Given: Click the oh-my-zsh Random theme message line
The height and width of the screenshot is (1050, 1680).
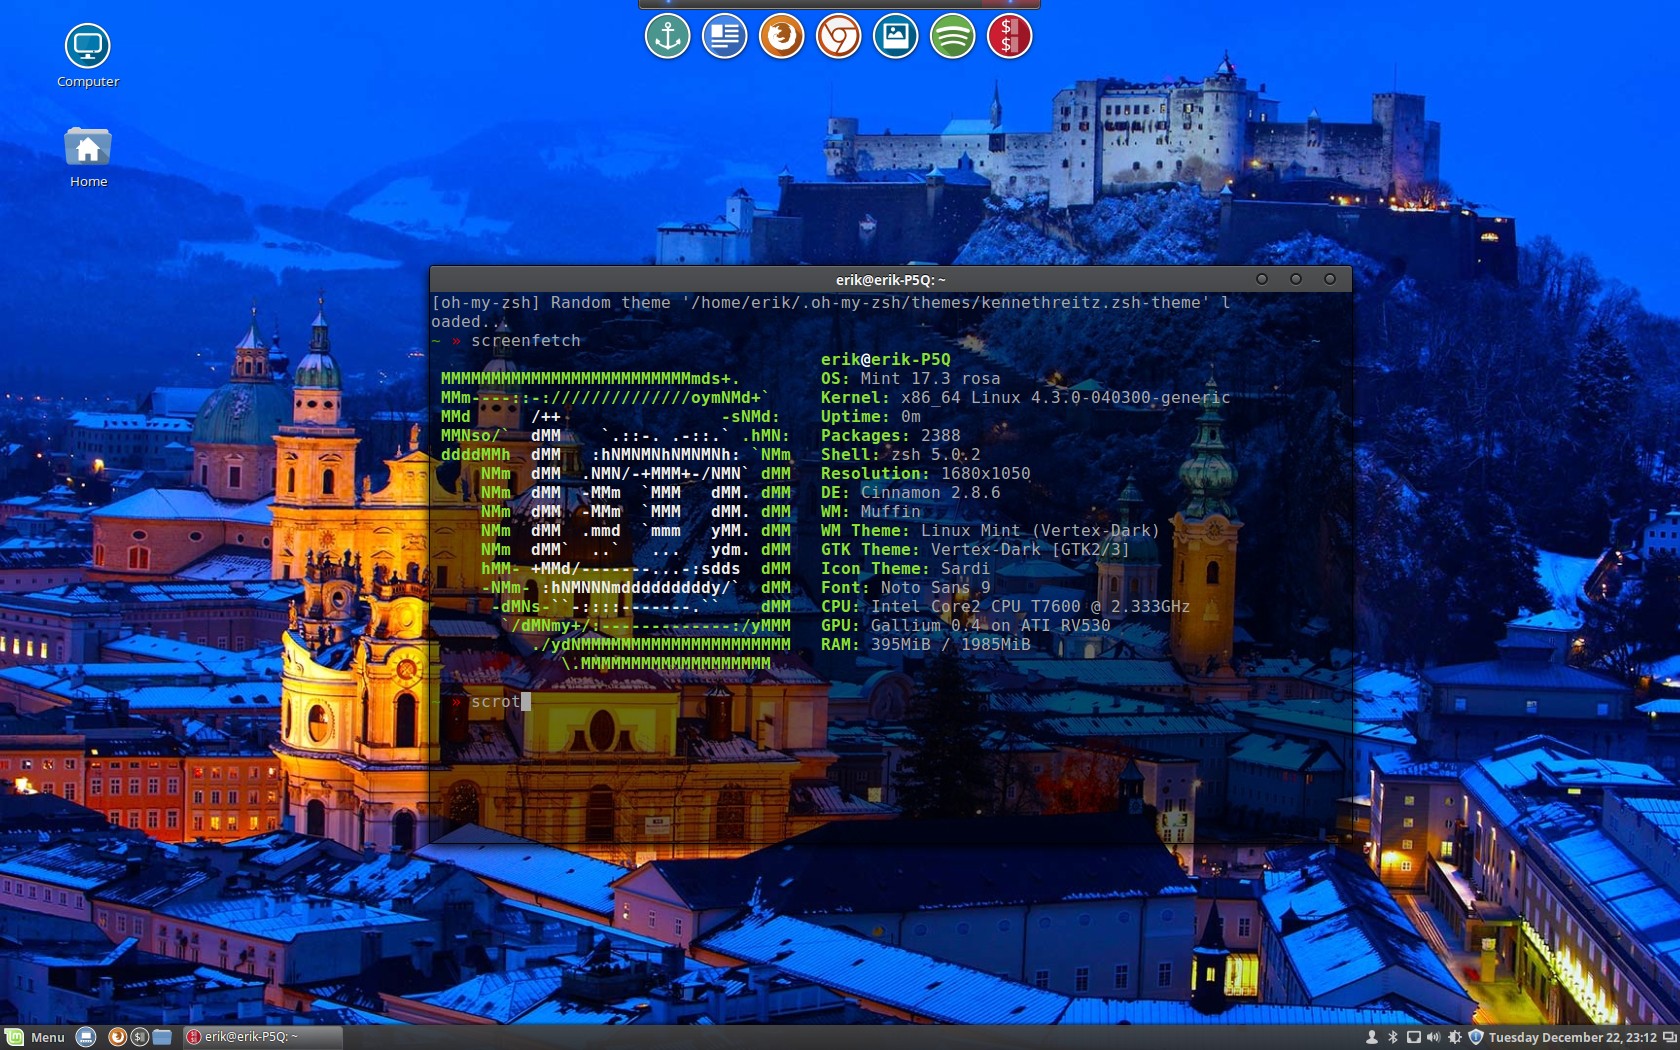Looking at the screenshot, I should tap(831, 312).
